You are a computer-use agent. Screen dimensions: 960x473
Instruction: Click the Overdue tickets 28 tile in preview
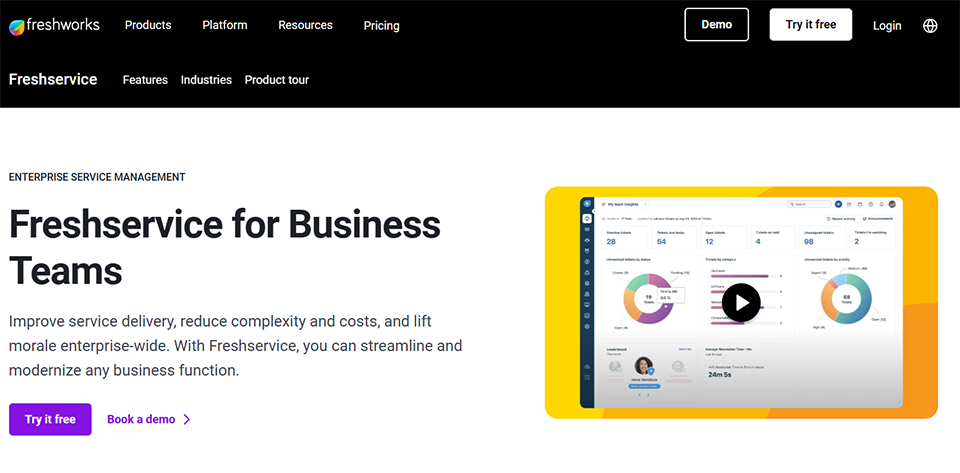(x=624, y=237)
